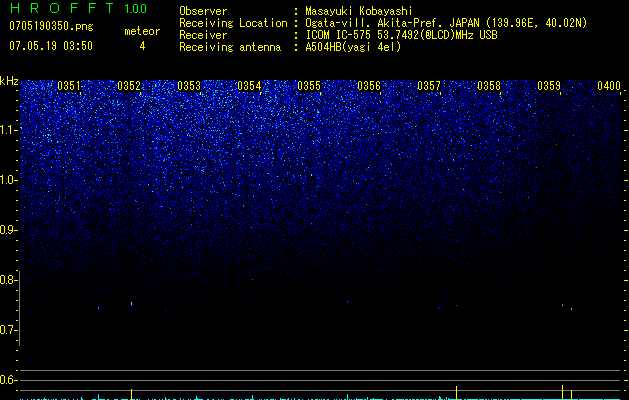Click the 0358 time marker
The width and height of the screenshot is (629, 400).
(x=489, y=86)
